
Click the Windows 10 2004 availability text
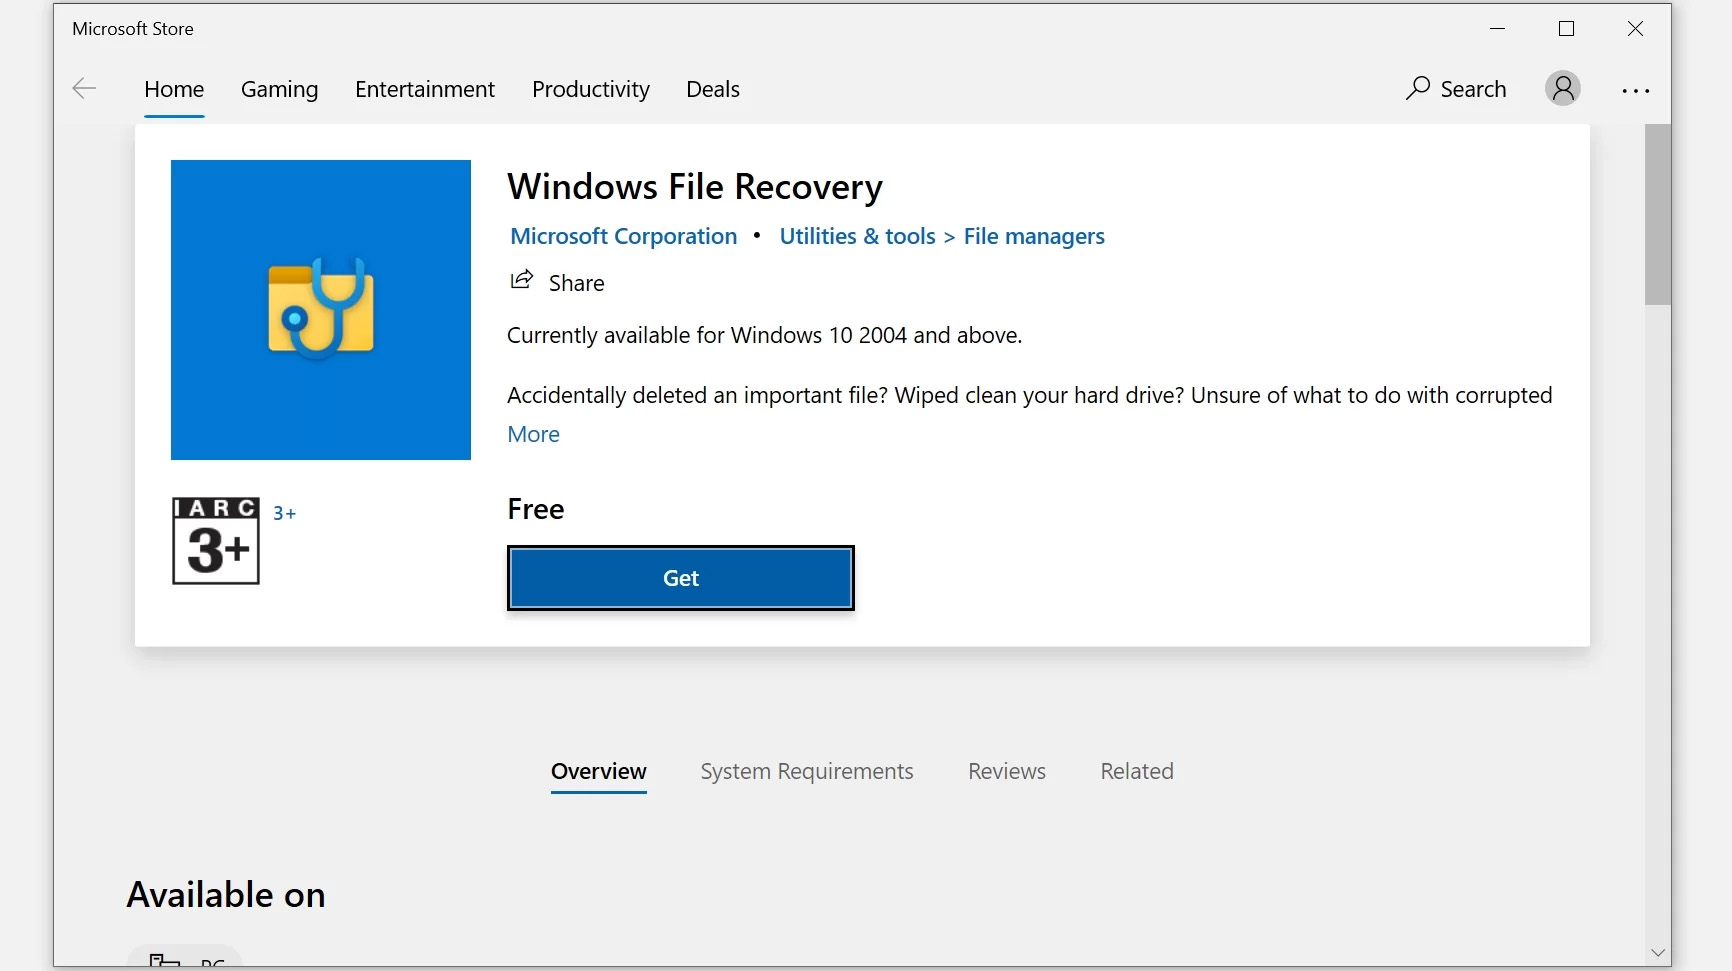(x=765, y=335)
